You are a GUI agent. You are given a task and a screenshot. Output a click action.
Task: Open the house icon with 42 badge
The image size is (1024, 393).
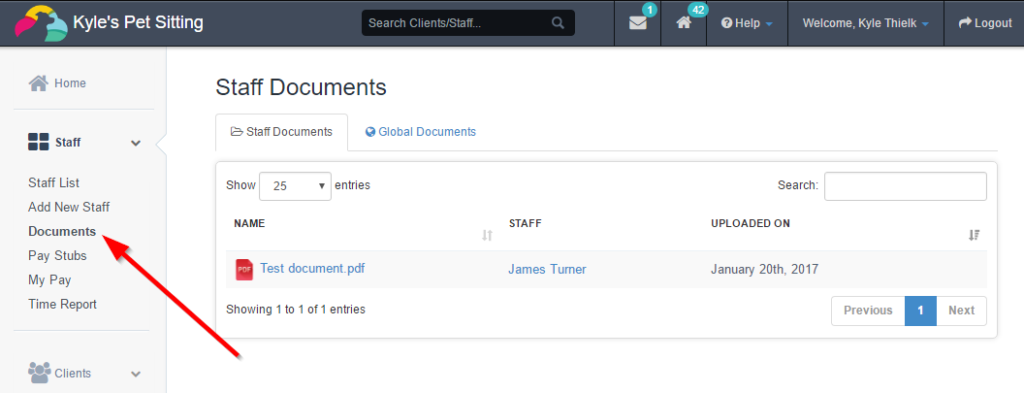(683, 23)
